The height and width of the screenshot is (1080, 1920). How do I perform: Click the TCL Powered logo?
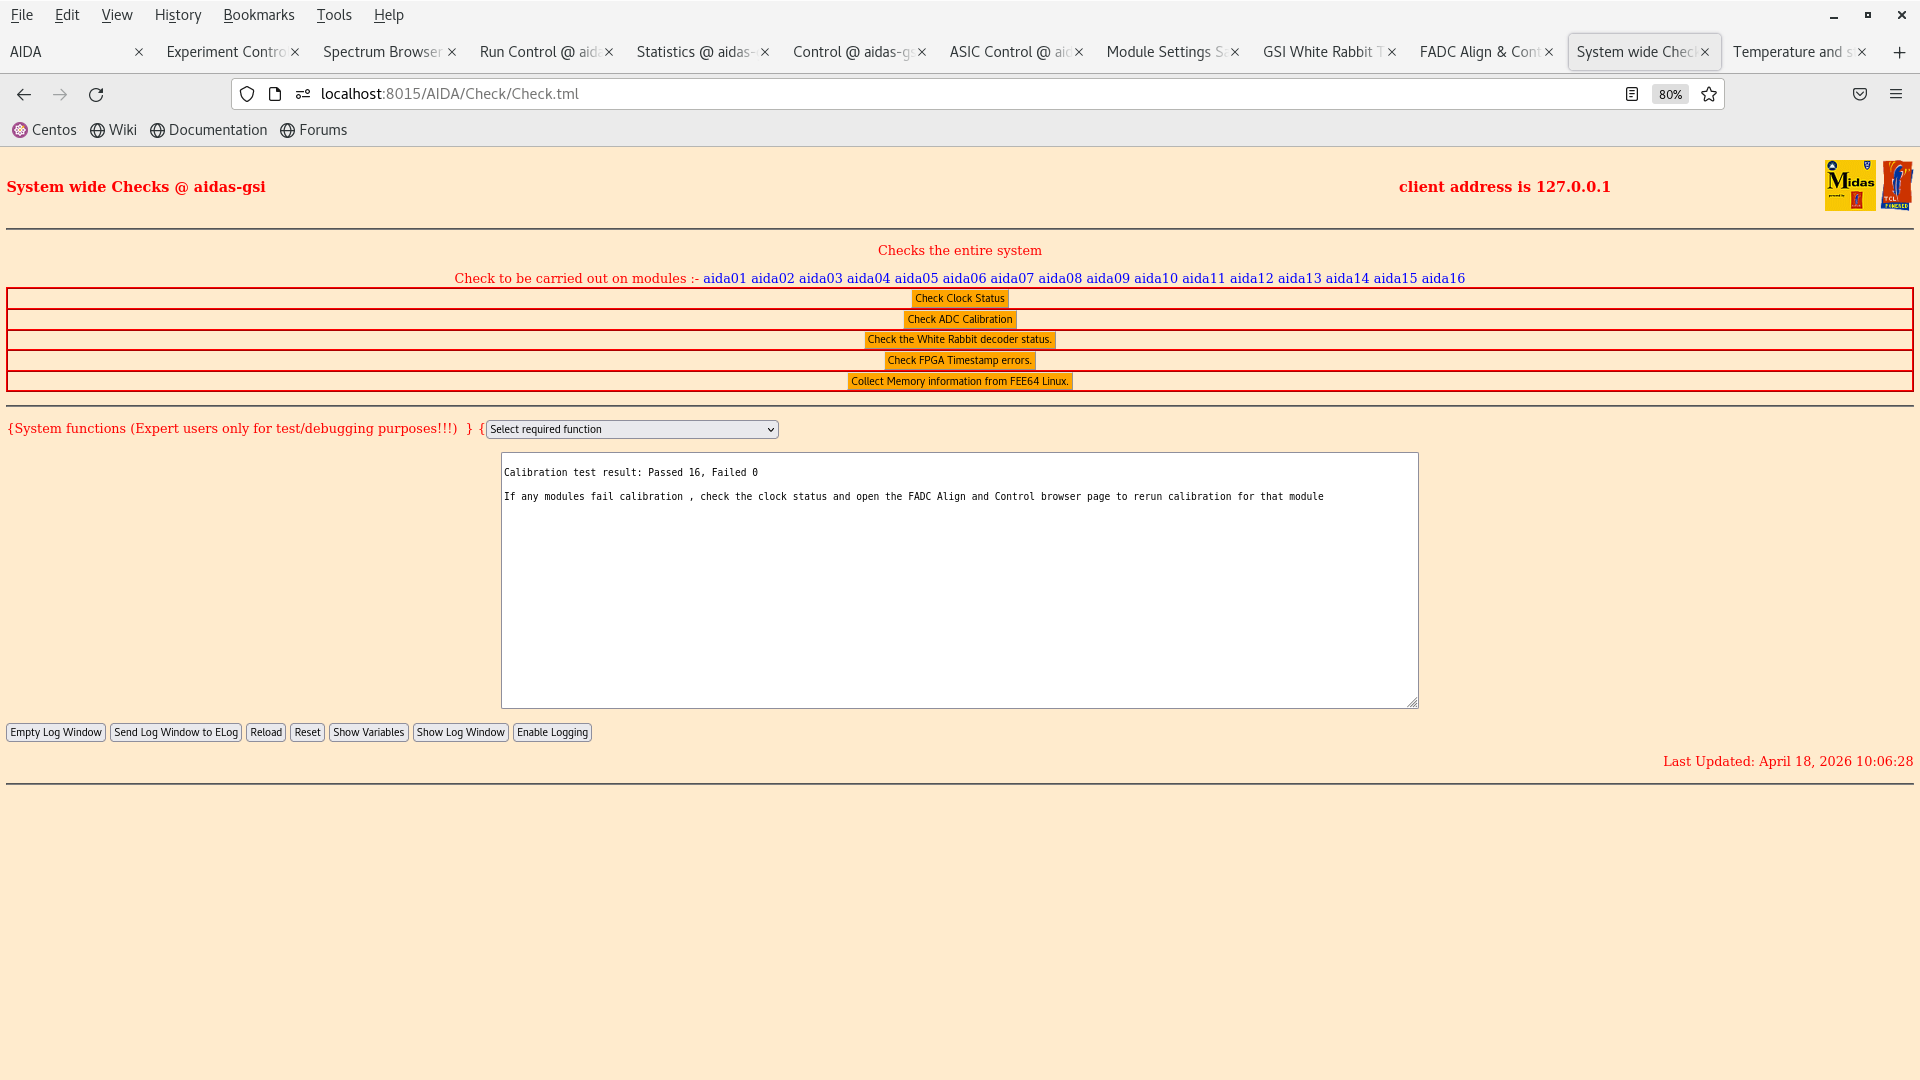(x=1897, y=185)
